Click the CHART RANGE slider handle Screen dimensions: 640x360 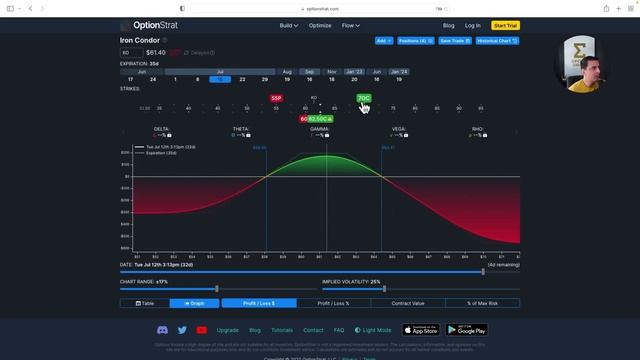217,289
